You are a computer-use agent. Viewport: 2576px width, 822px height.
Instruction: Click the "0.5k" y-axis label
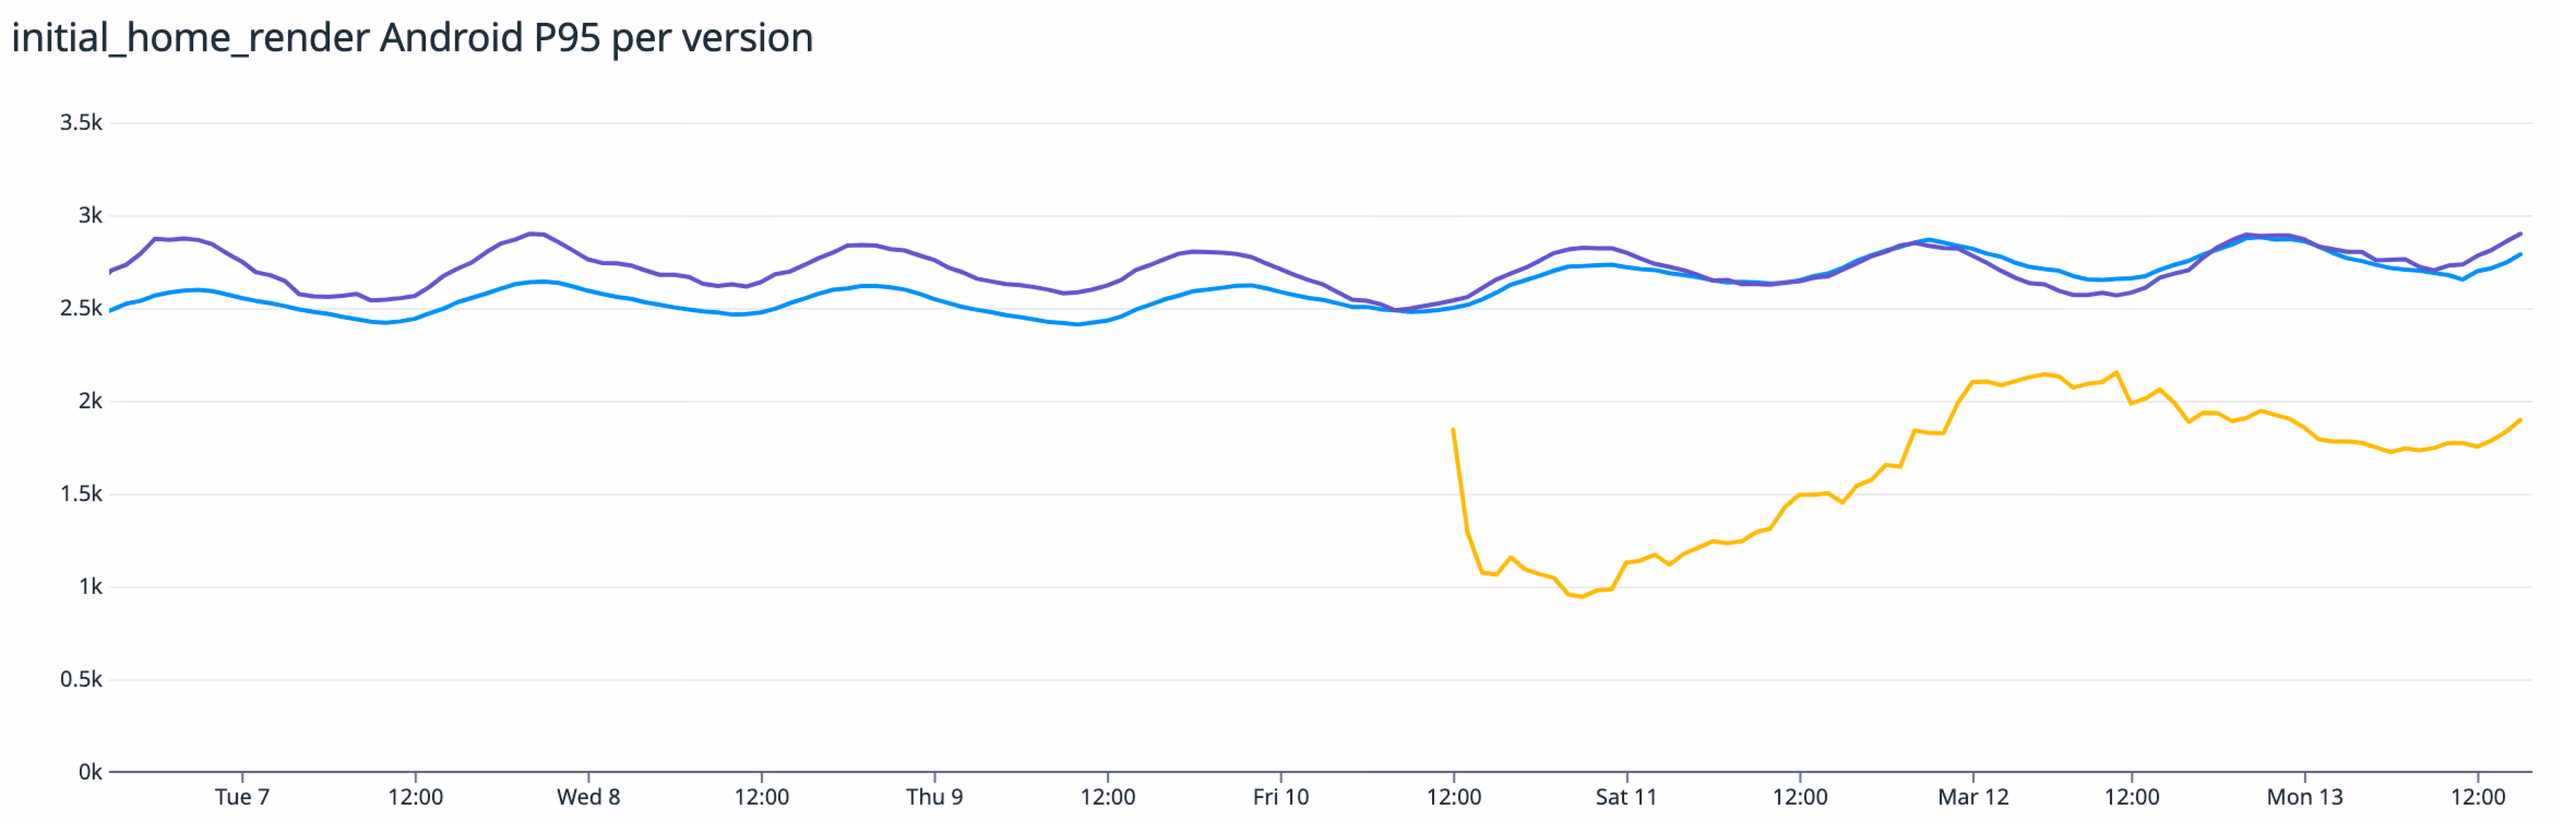(81, 680)
